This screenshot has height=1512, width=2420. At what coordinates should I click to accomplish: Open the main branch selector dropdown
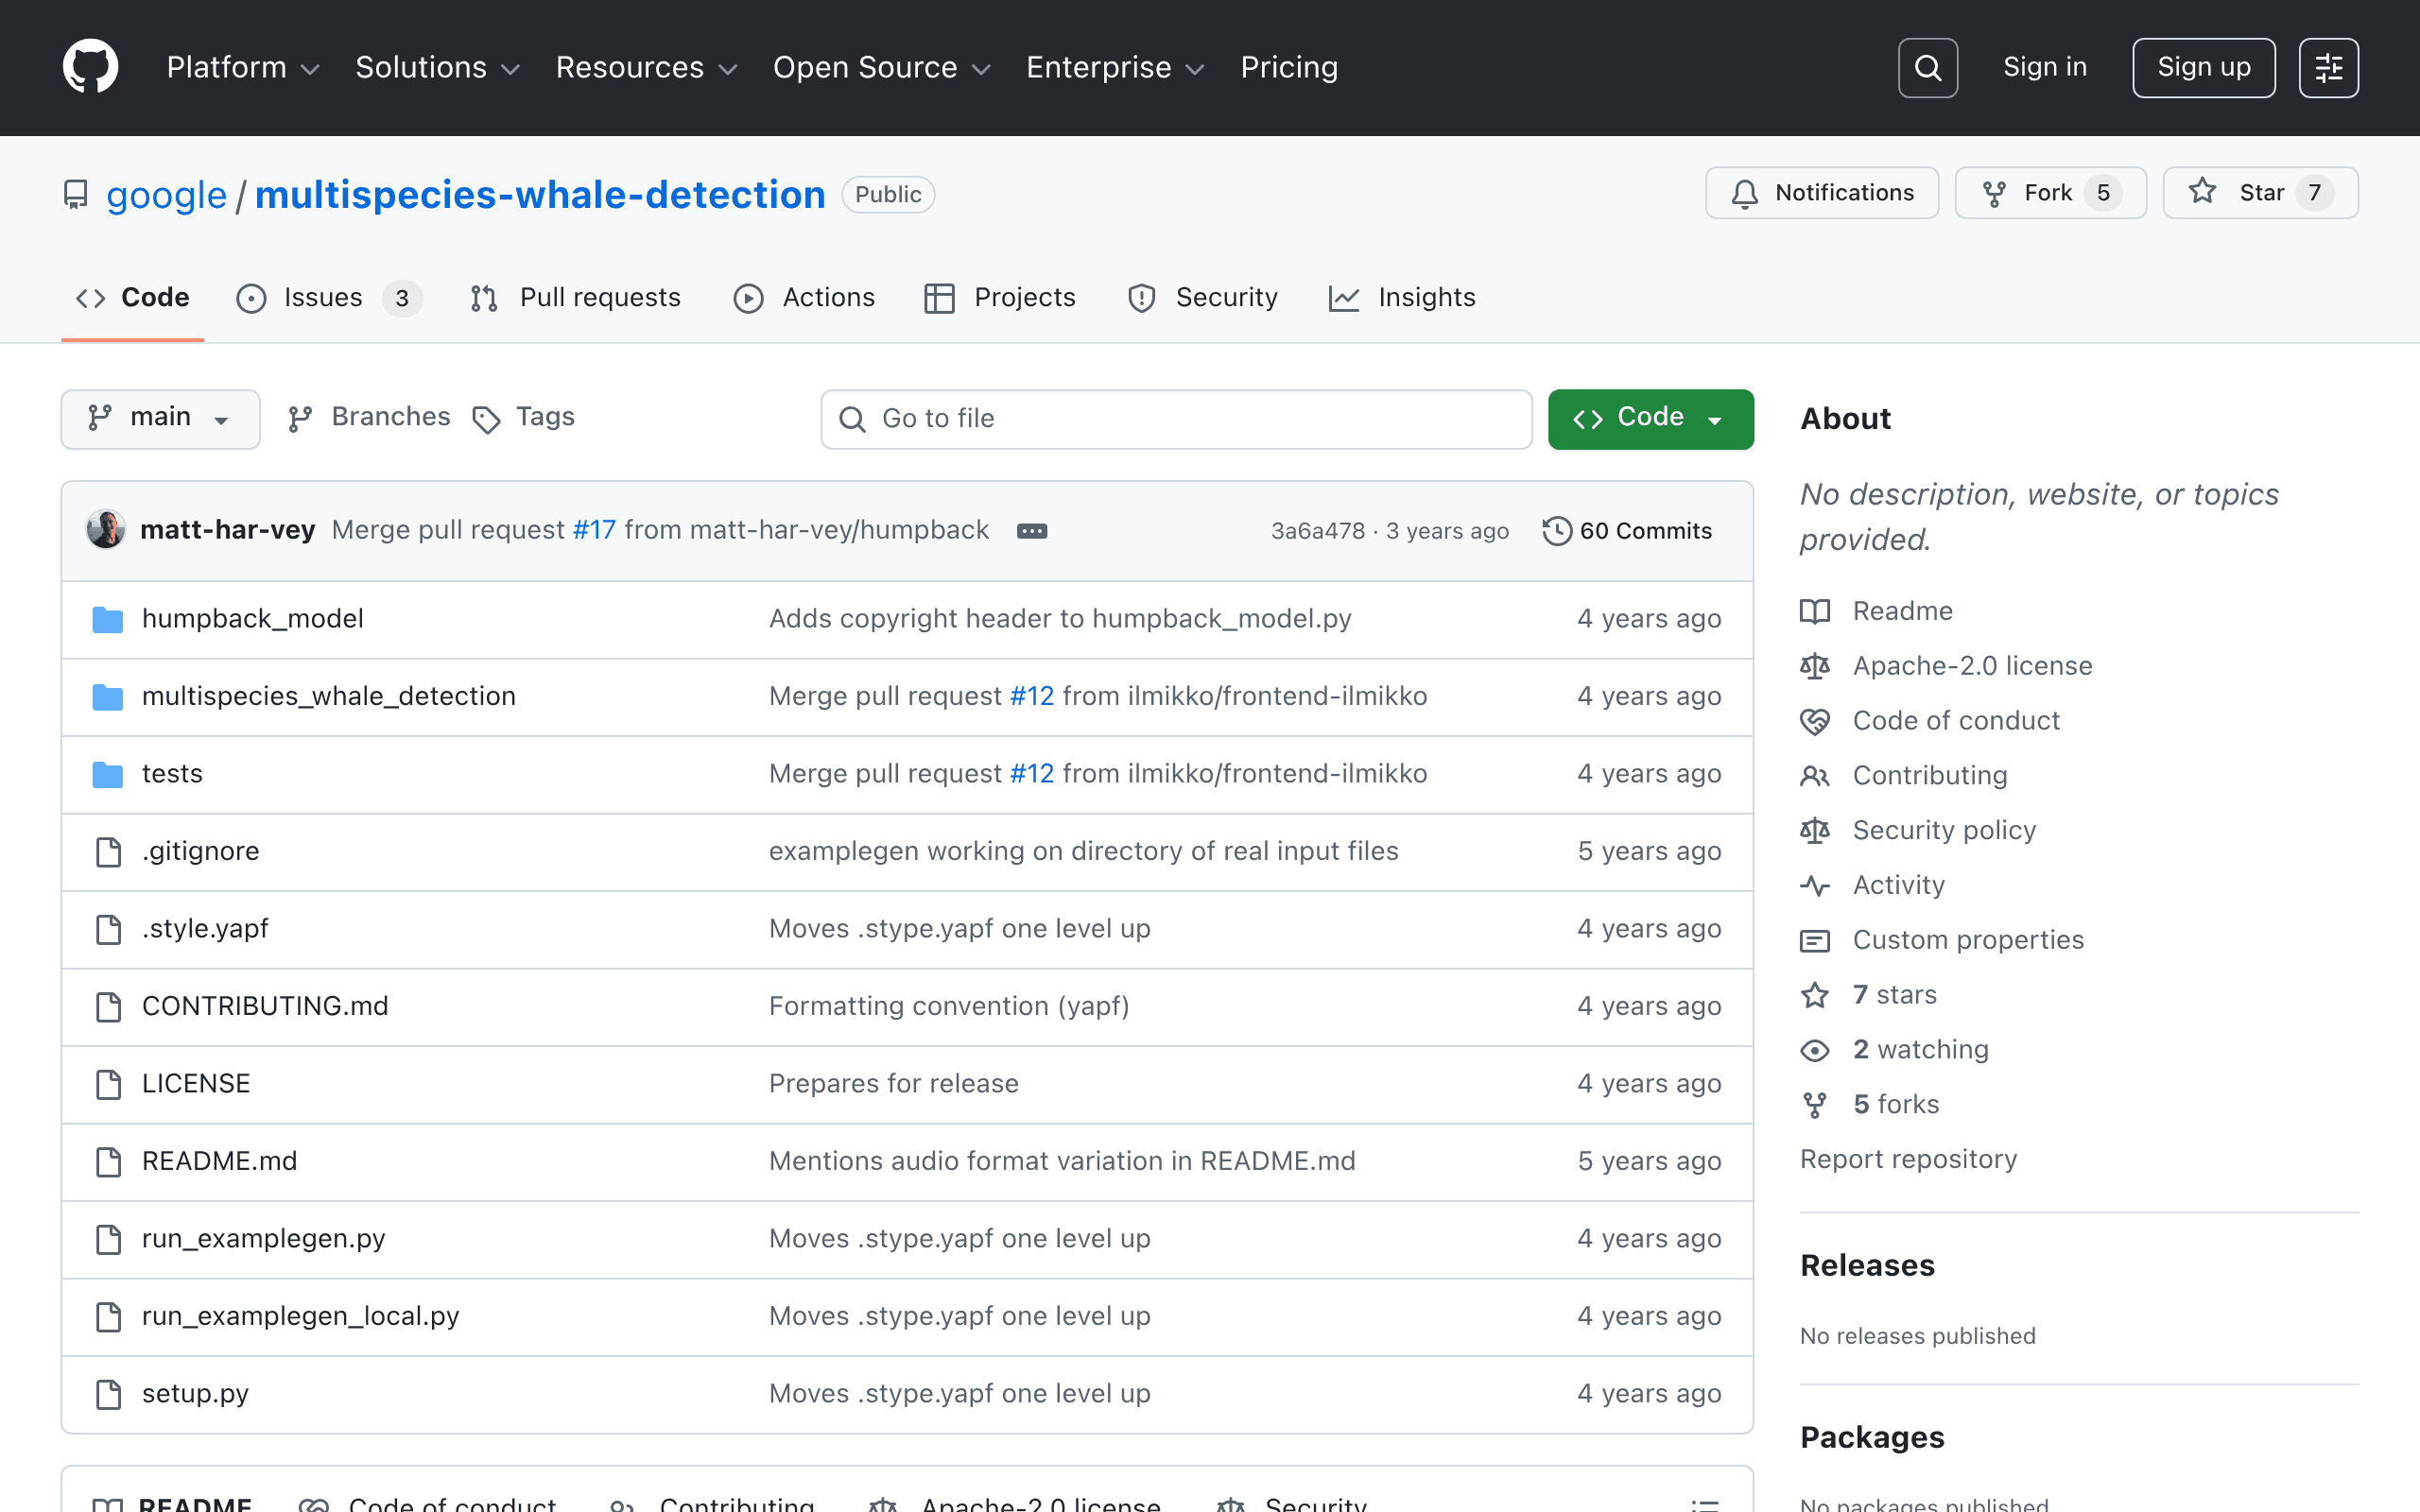tap(160, 418)
